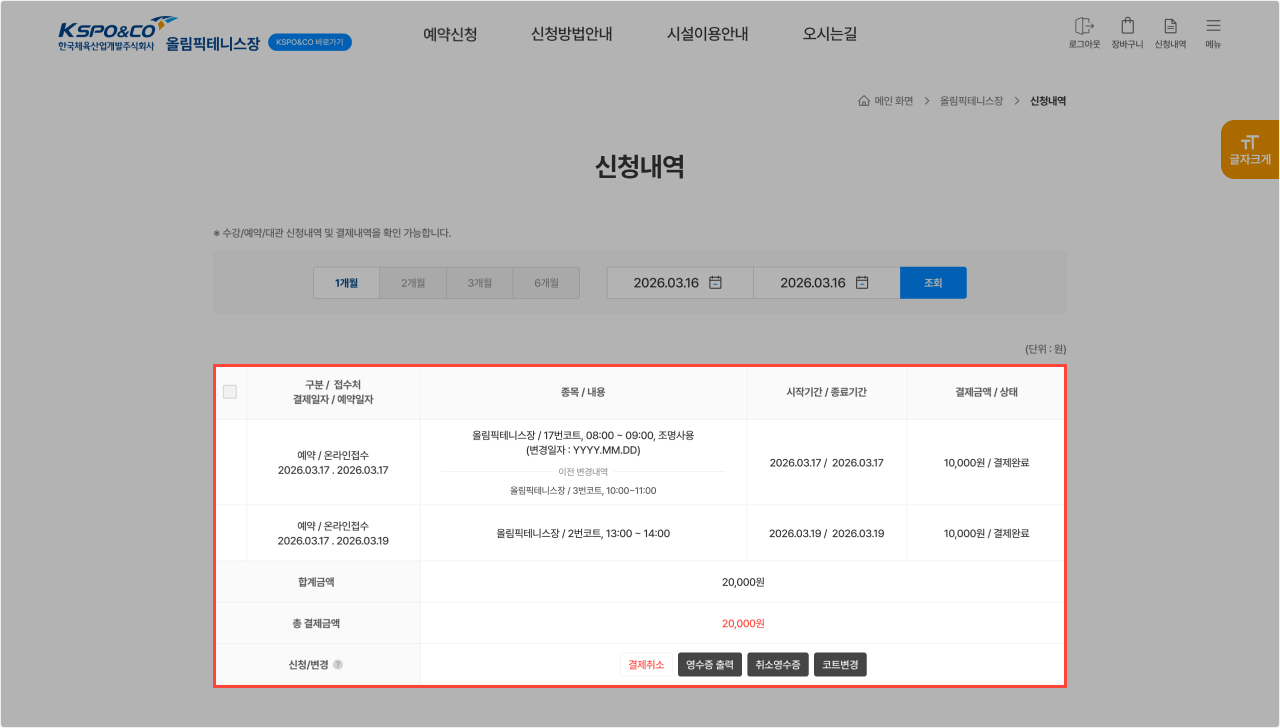This screenshot has height=728, width=1280.
Task: Open the end date calendar icon
Action: pos(862,283)
